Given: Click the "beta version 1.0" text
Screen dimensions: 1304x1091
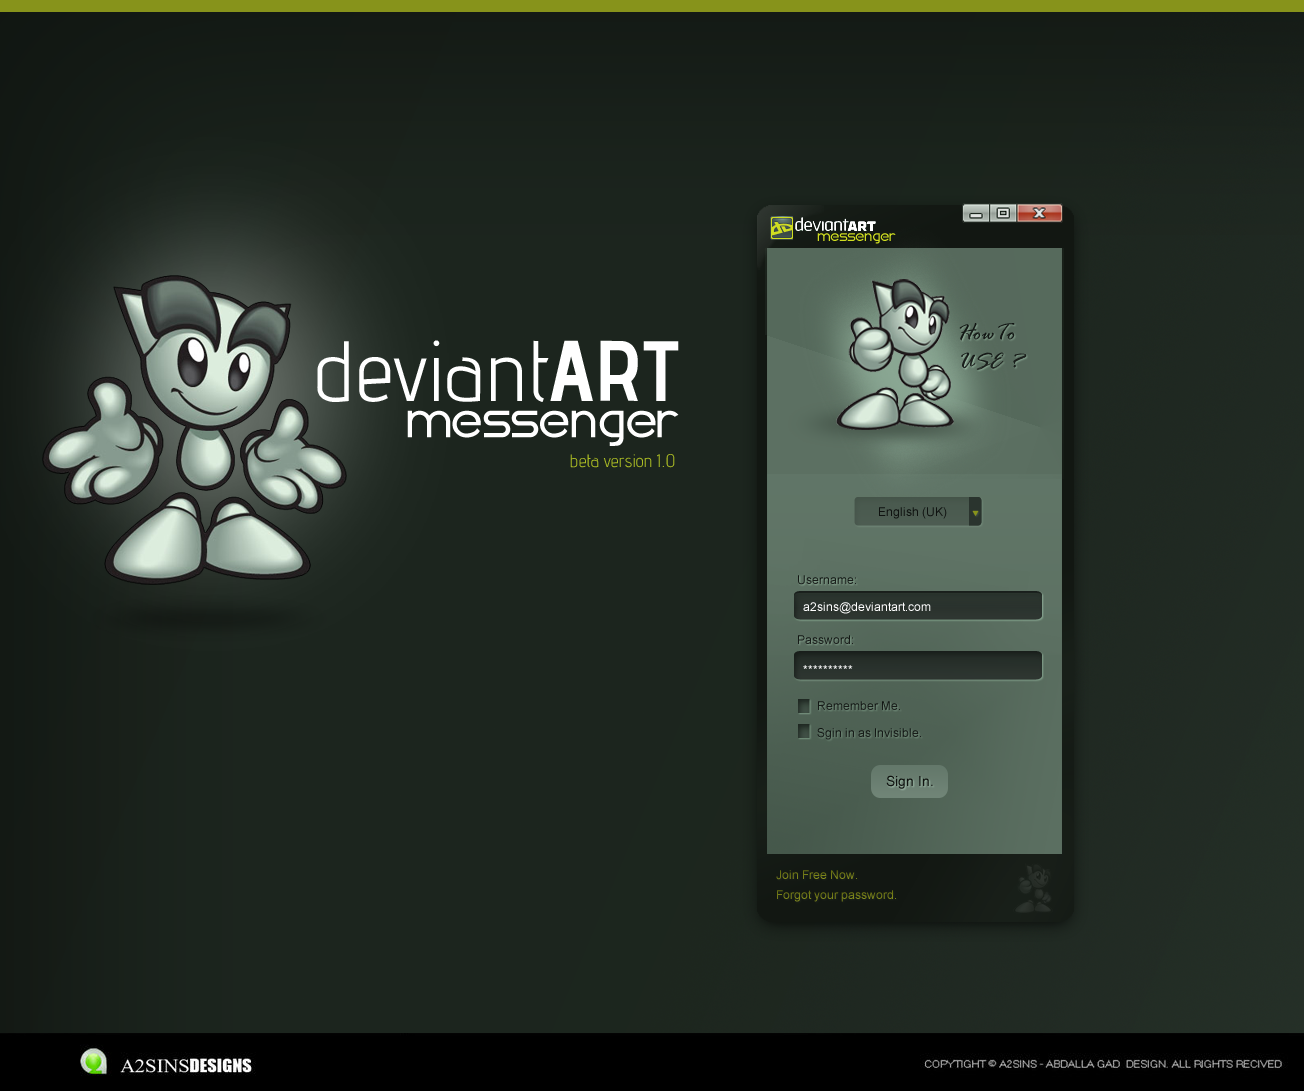Looking at the screenshot, I should coord(622,461).
